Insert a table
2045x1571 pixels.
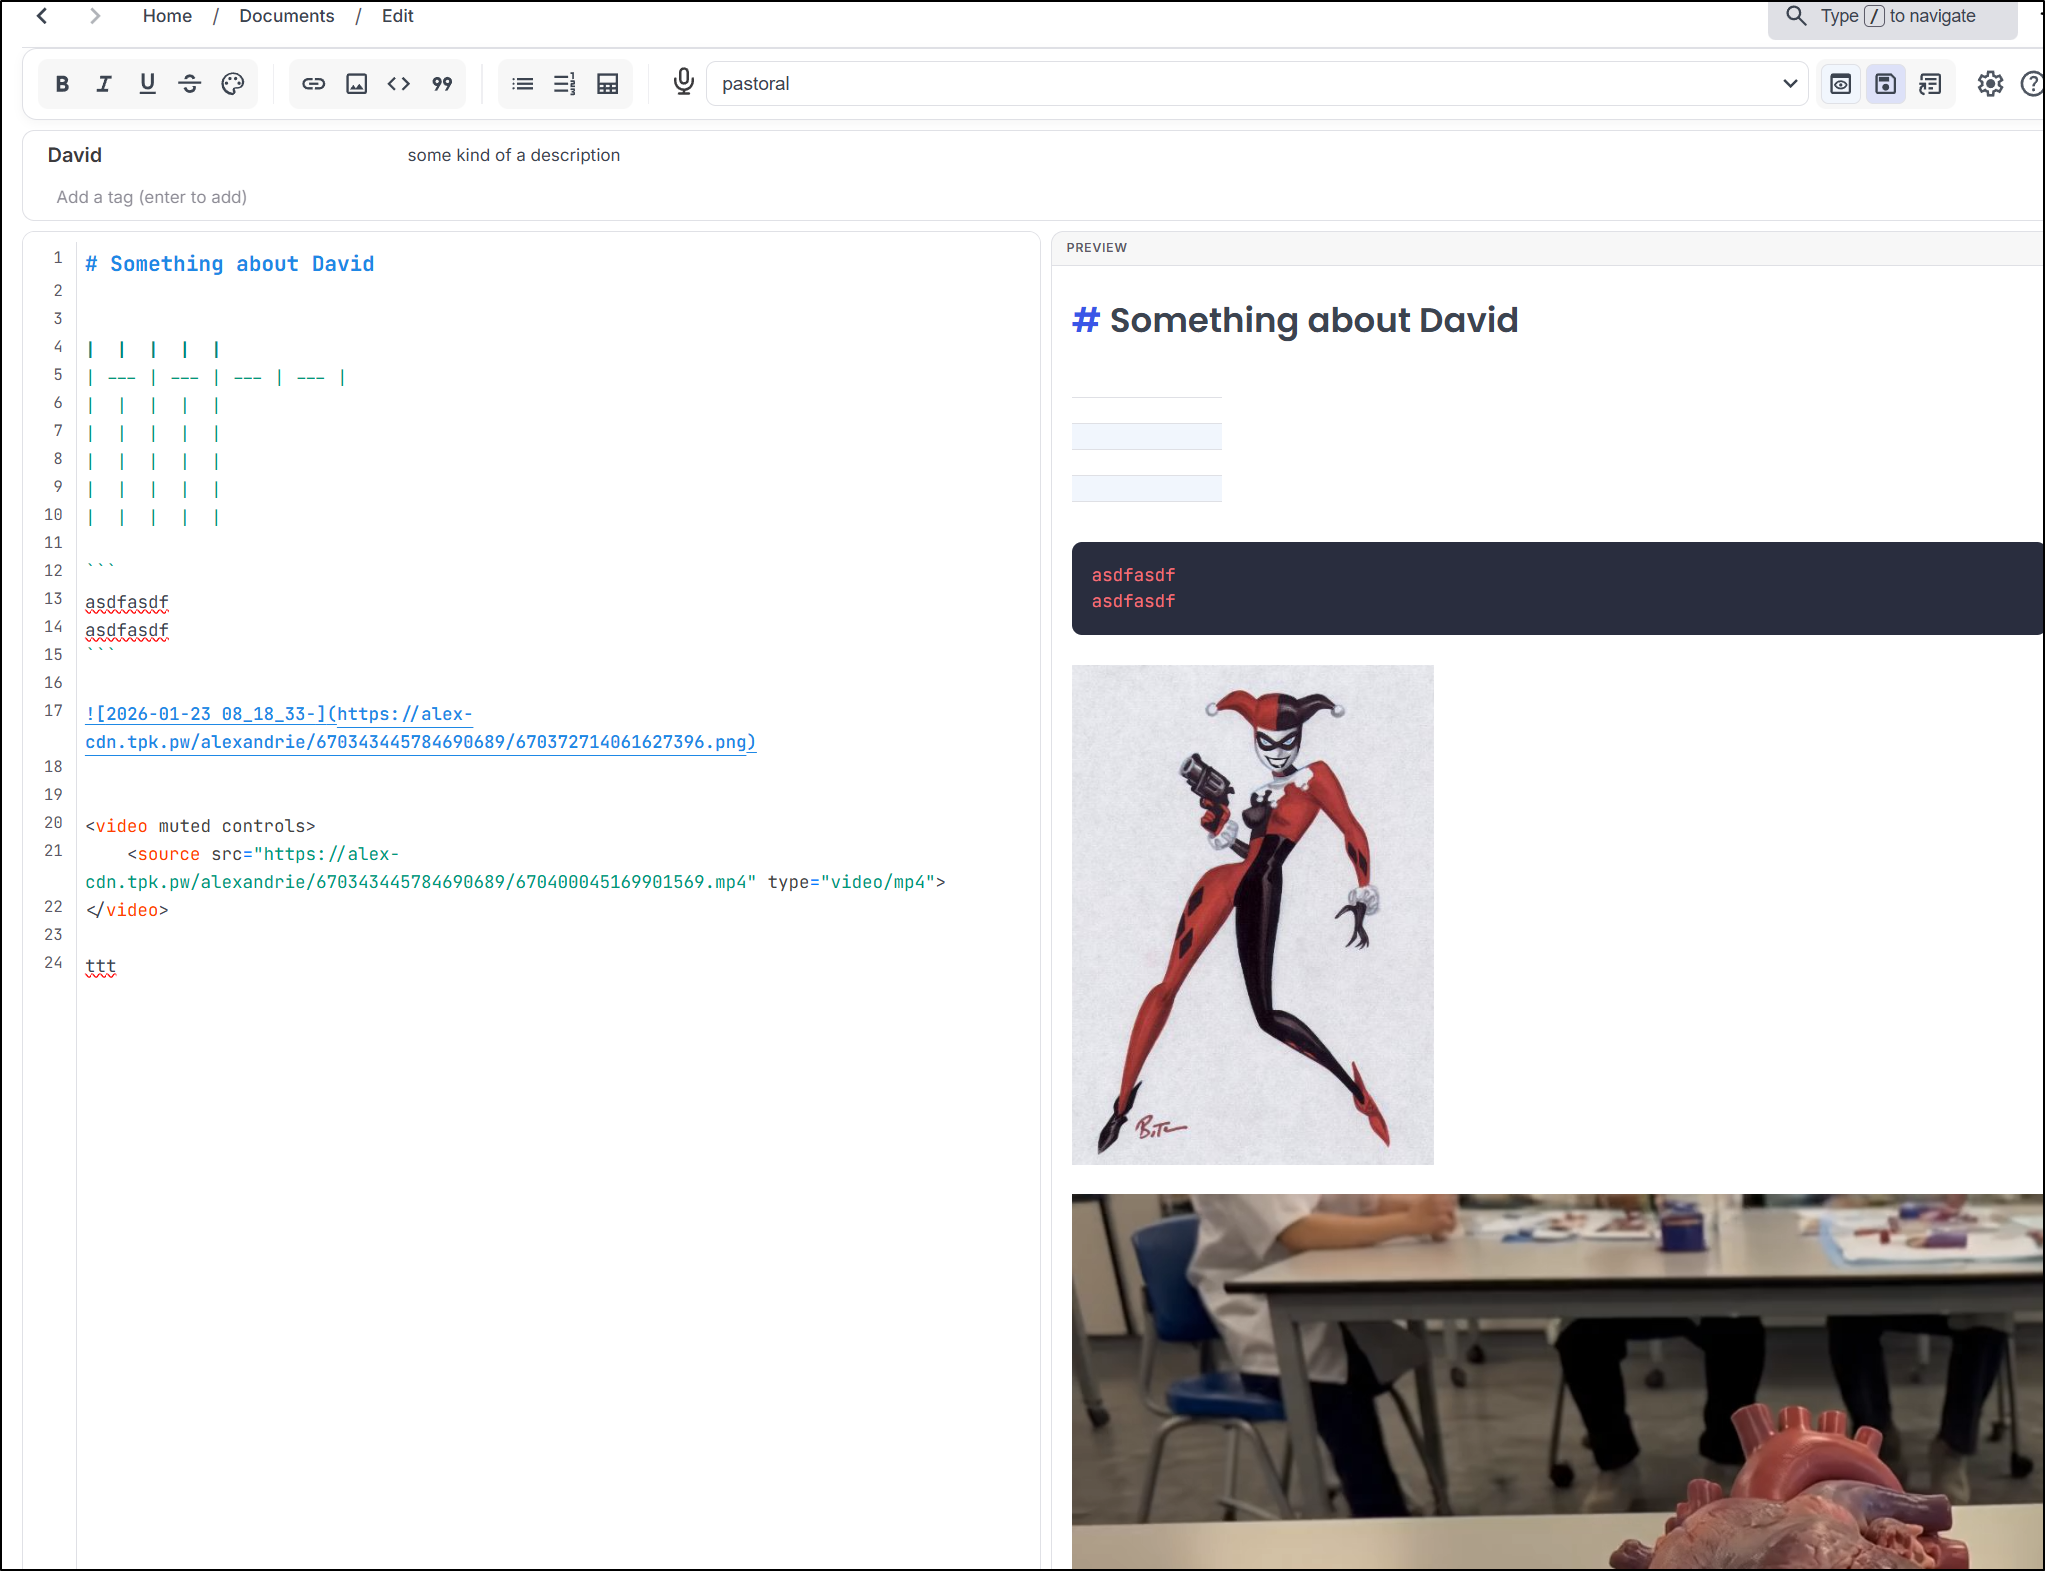click(x=607, y=84)
